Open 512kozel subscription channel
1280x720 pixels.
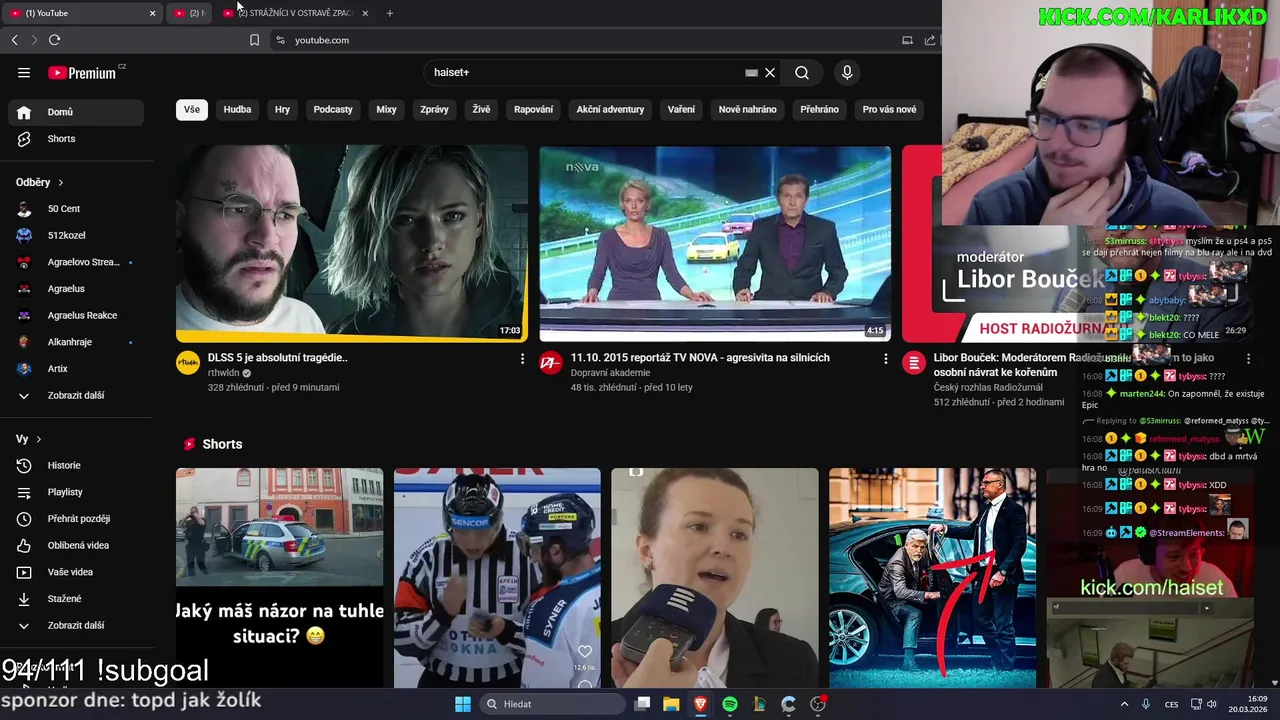(x=76, y=235)
